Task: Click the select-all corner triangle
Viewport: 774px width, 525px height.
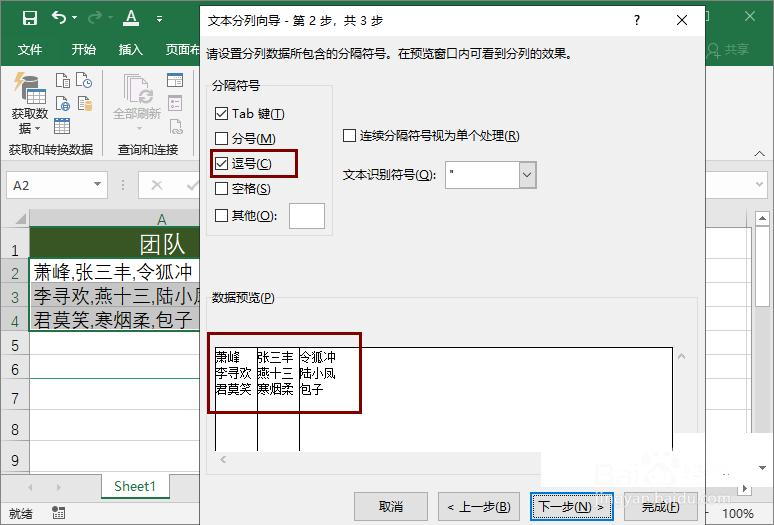Action: click(x=20, y=218)
